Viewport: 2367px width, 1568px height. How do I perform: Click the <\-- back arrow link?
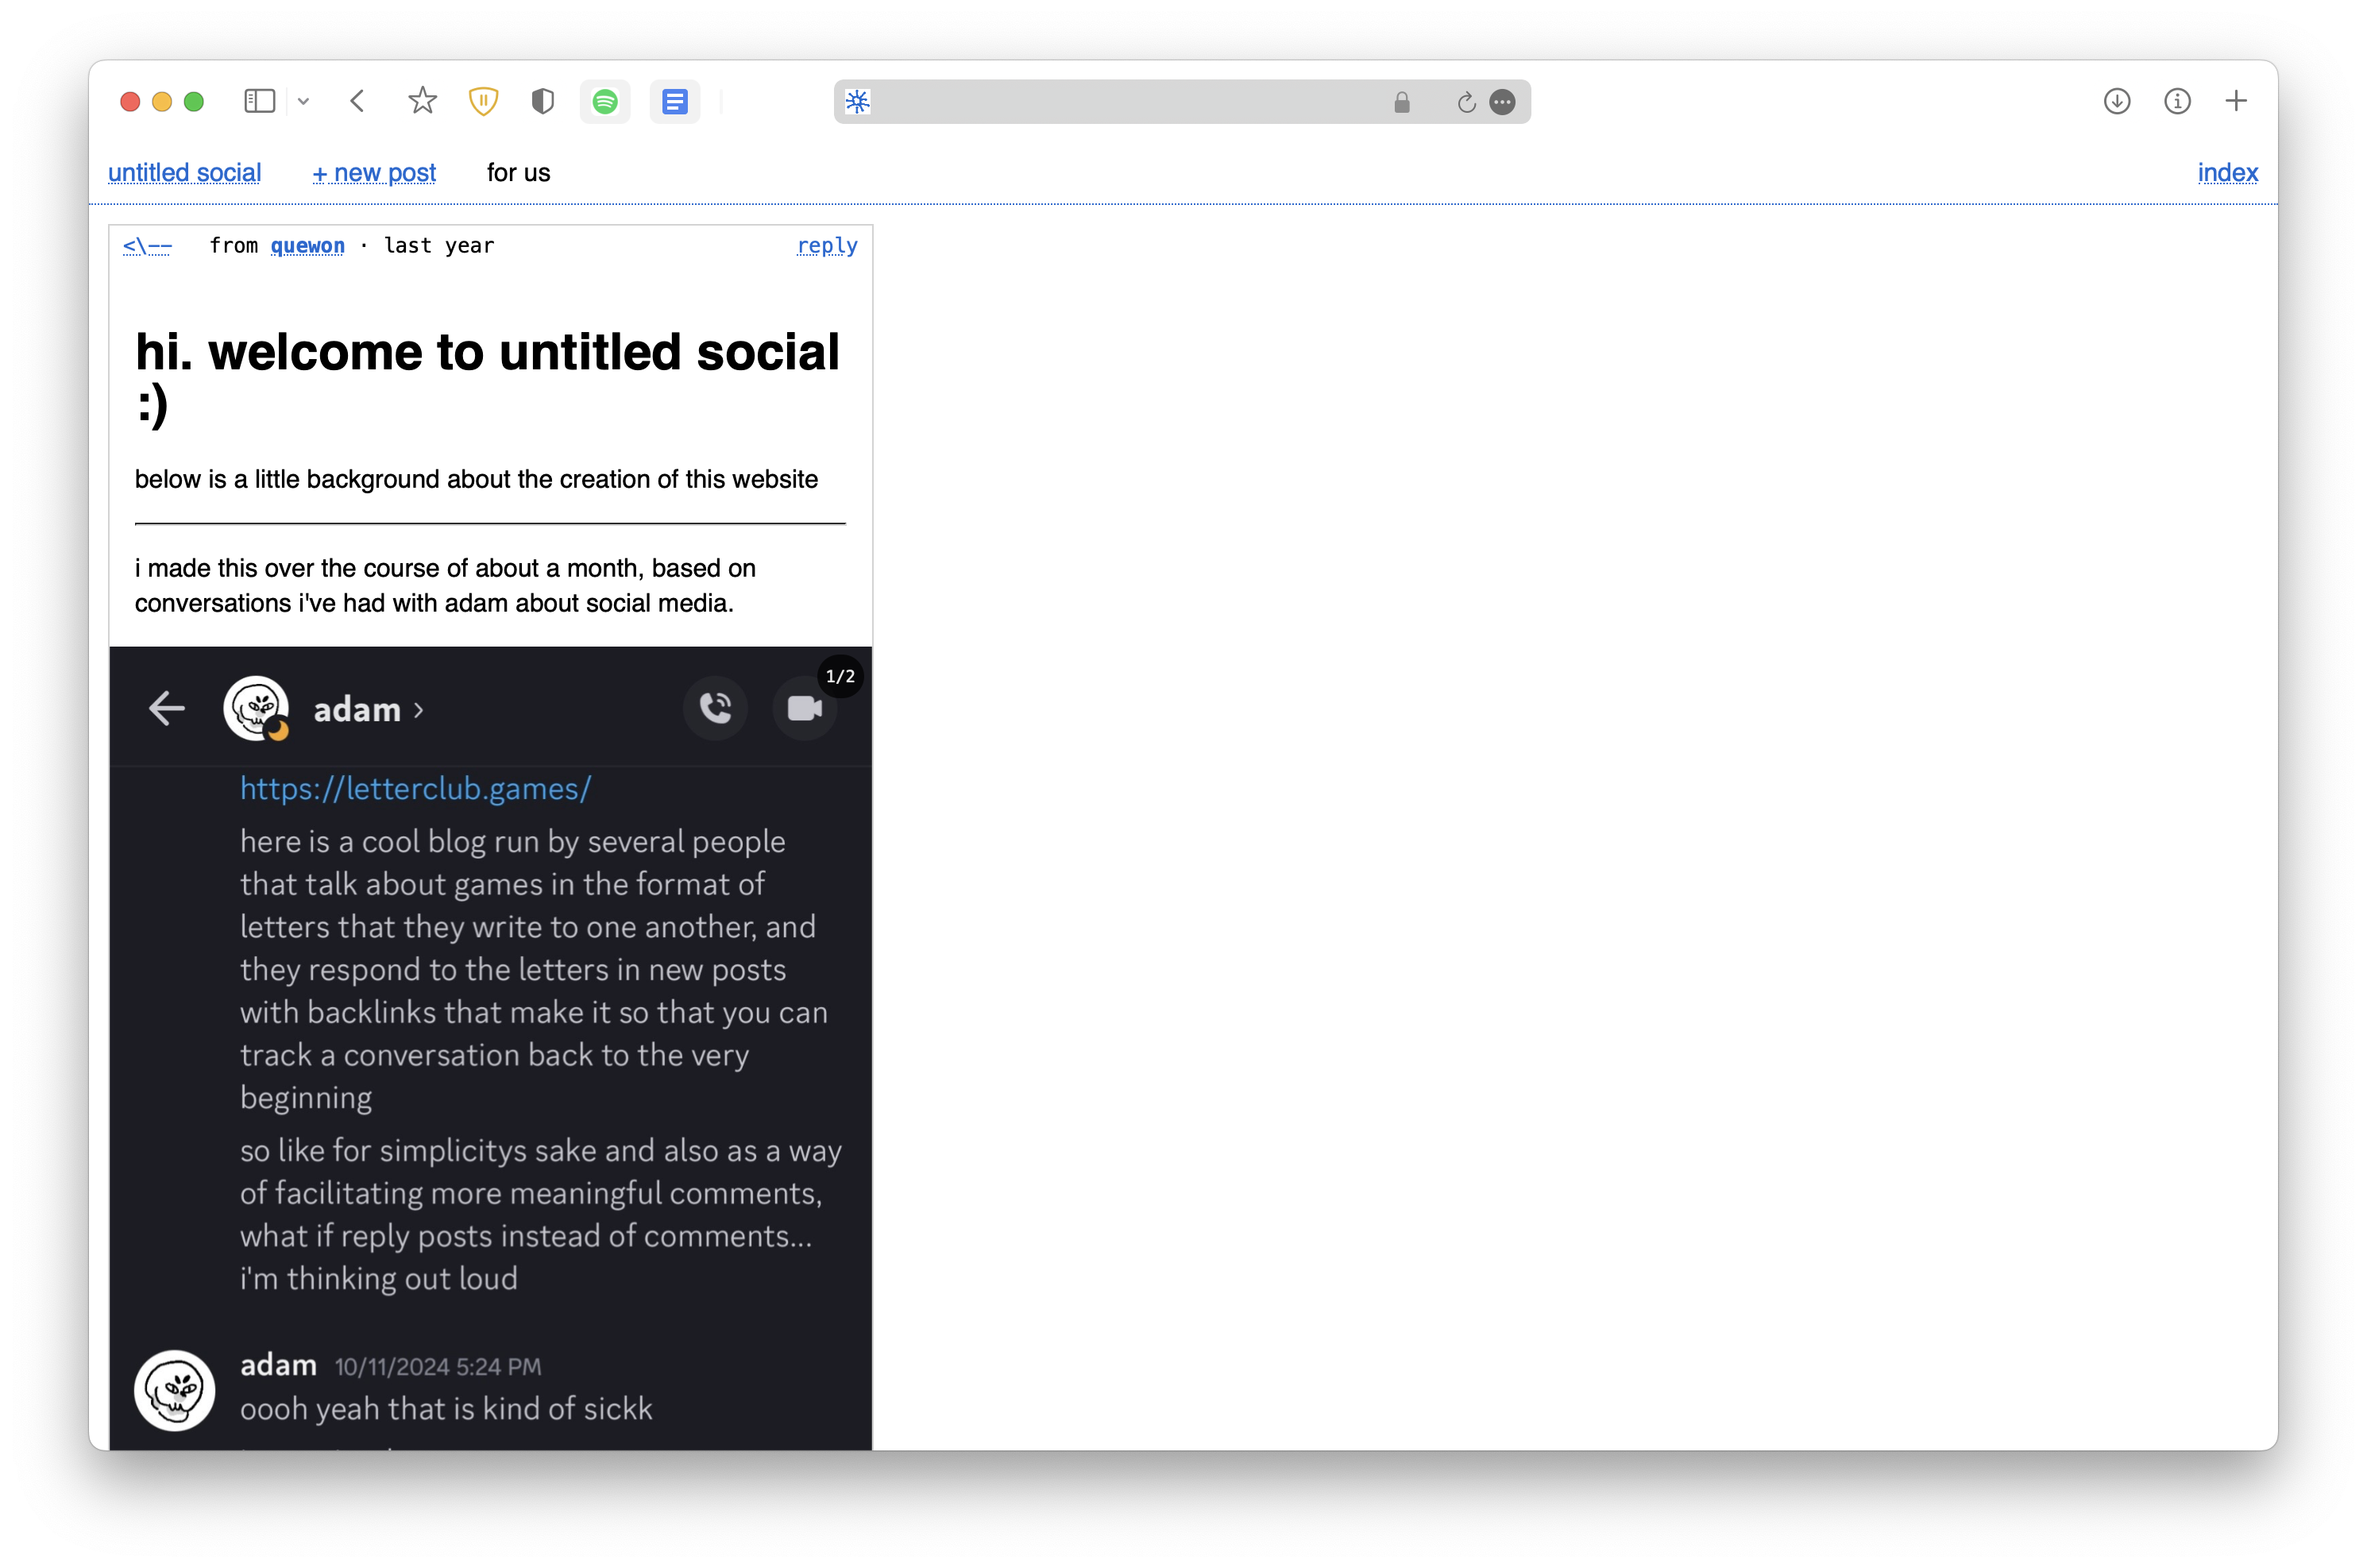(x=147, y=245)
